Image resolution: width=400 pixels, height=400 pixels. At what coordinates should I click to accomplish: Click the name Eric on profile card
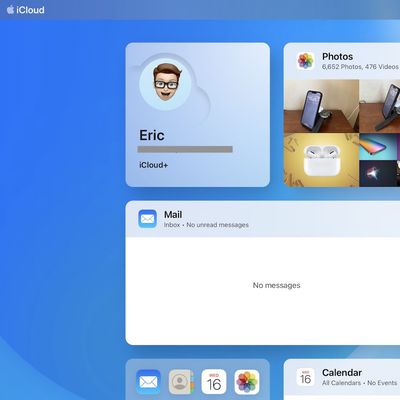[x=152, y=135]
